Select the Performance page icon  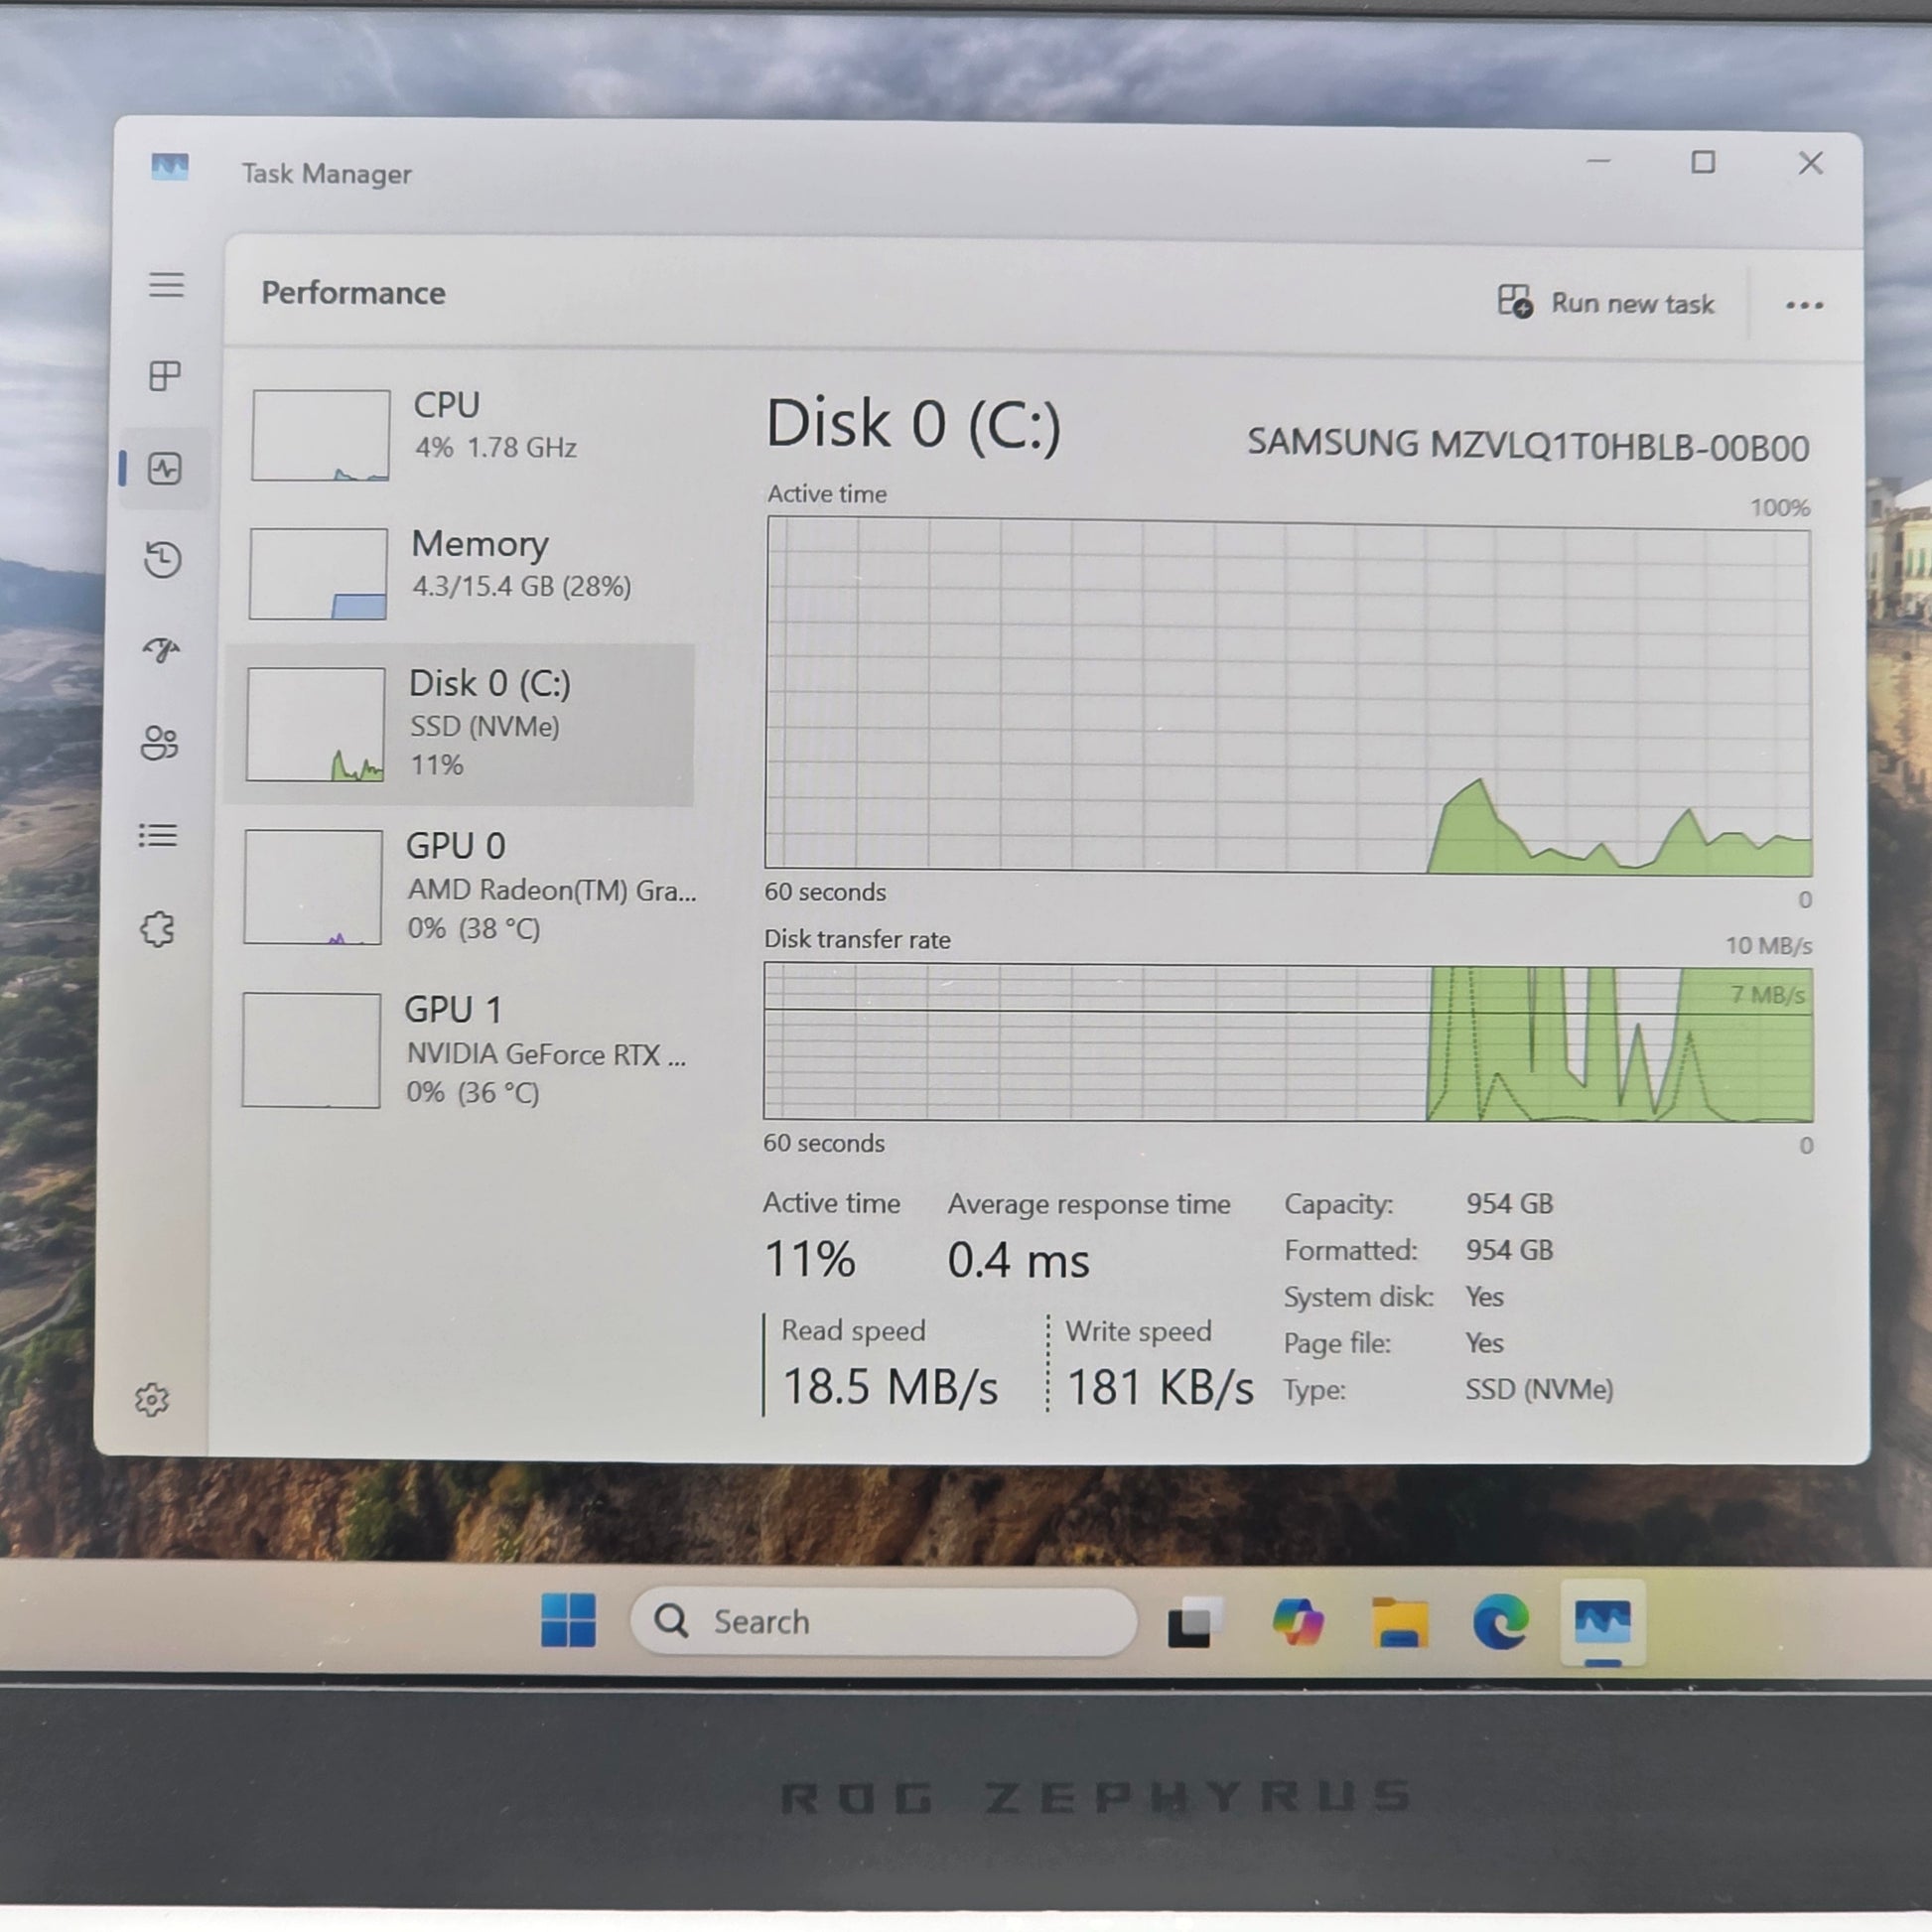(x=164, y=468)
